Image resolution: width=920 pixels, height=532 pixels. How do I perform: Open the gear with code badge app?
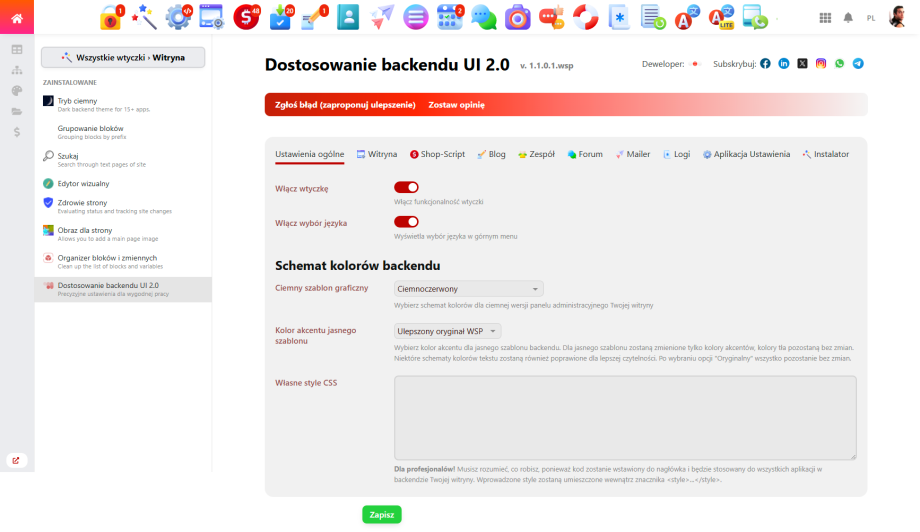178,18
